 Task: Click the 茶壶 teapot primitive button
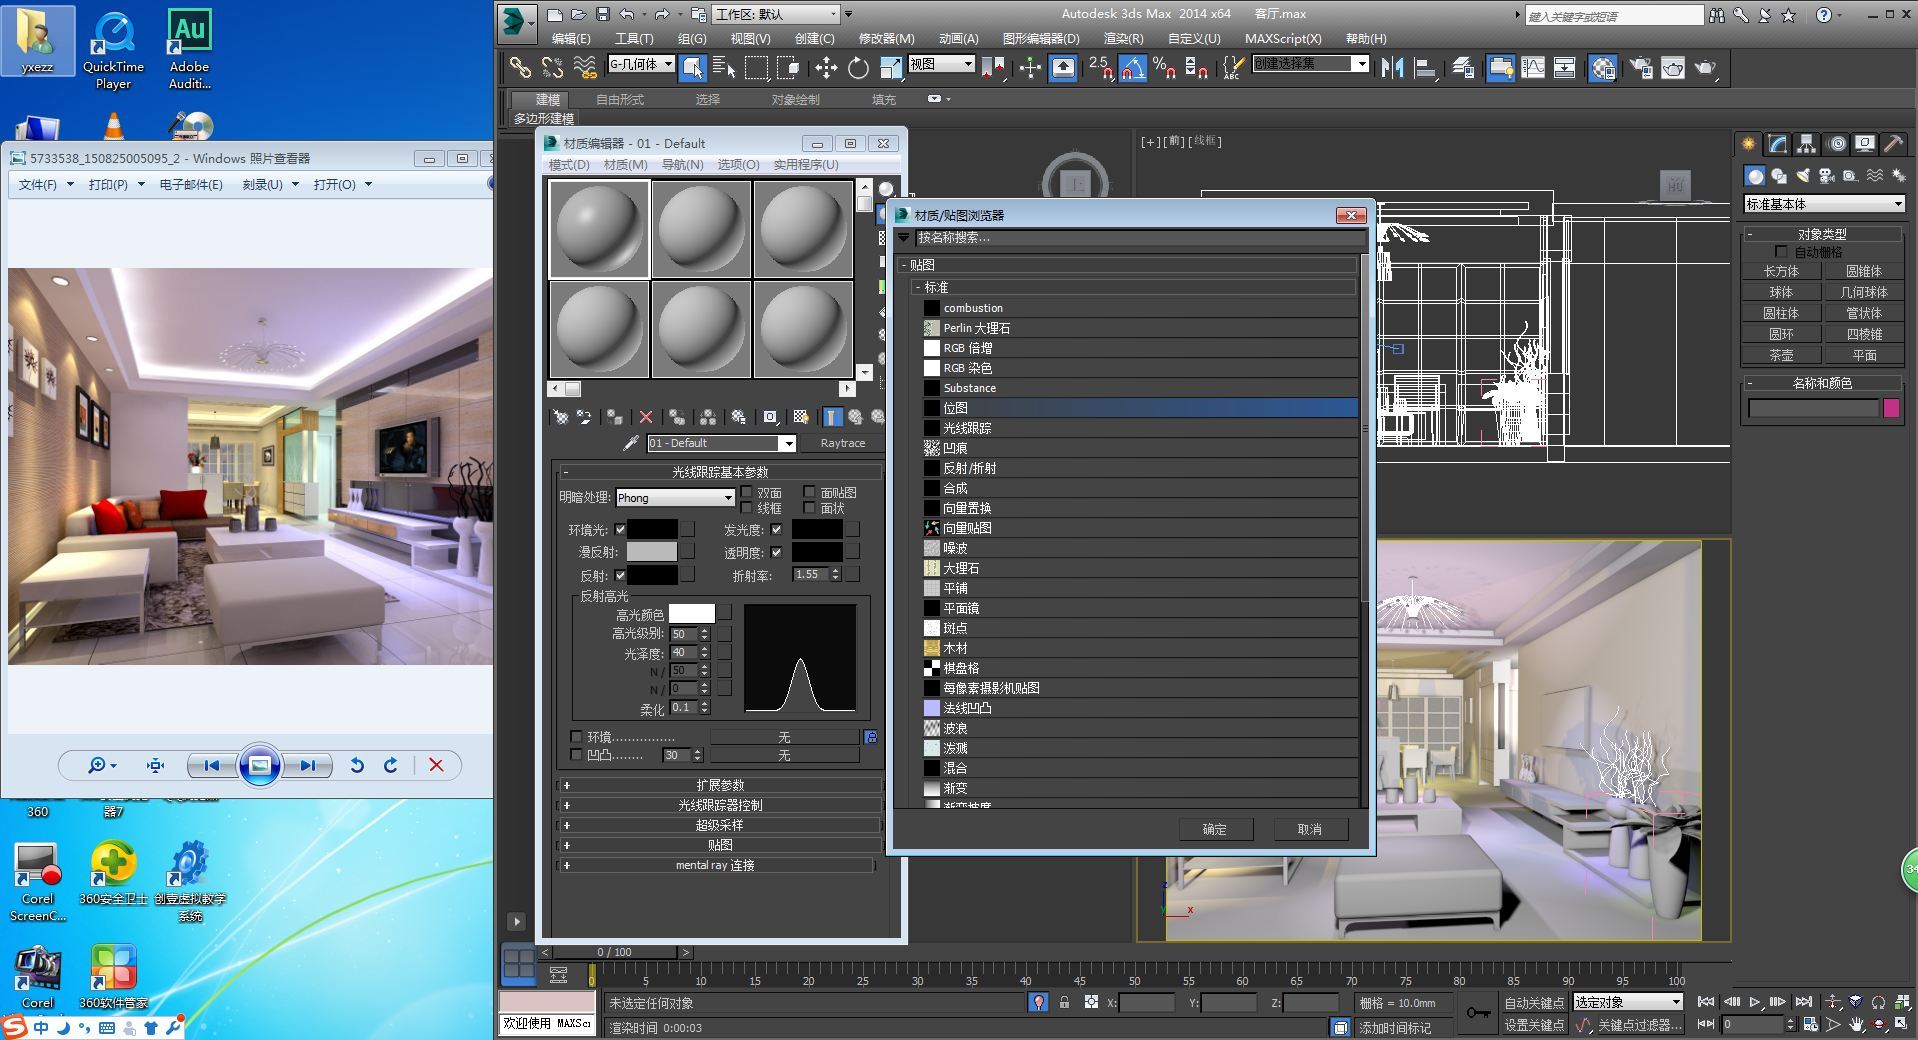[1781, 355]
